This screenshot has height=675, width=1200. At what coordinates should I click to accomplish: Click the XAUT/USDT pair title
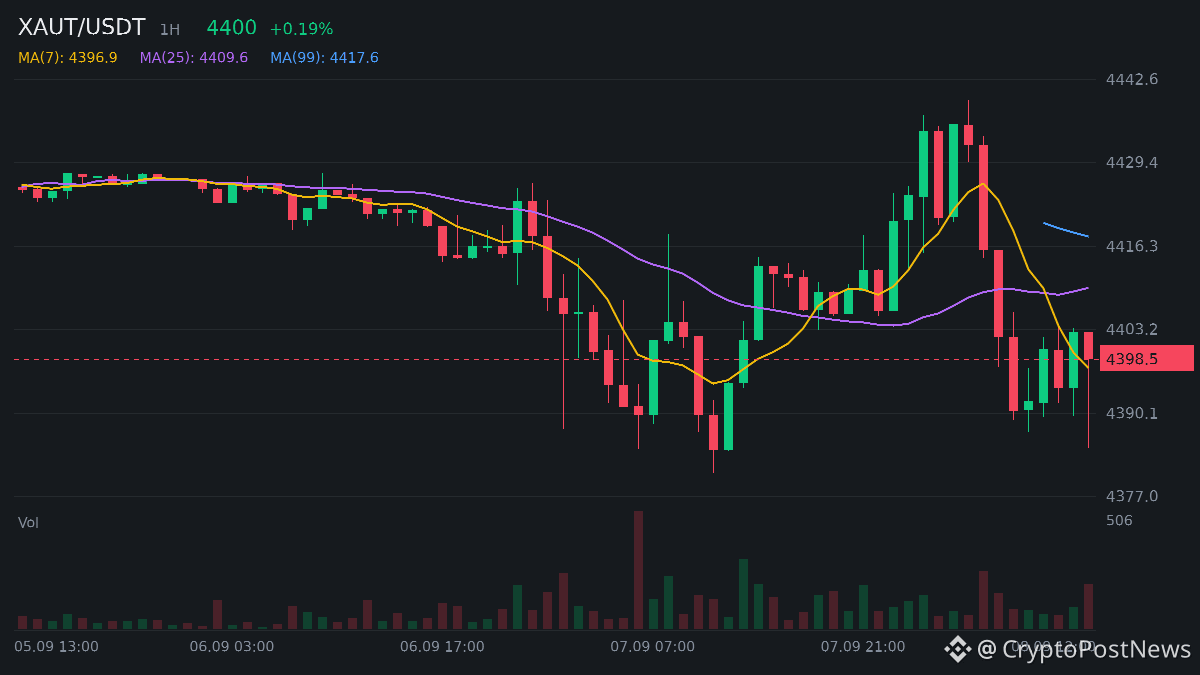coord(82,28)
